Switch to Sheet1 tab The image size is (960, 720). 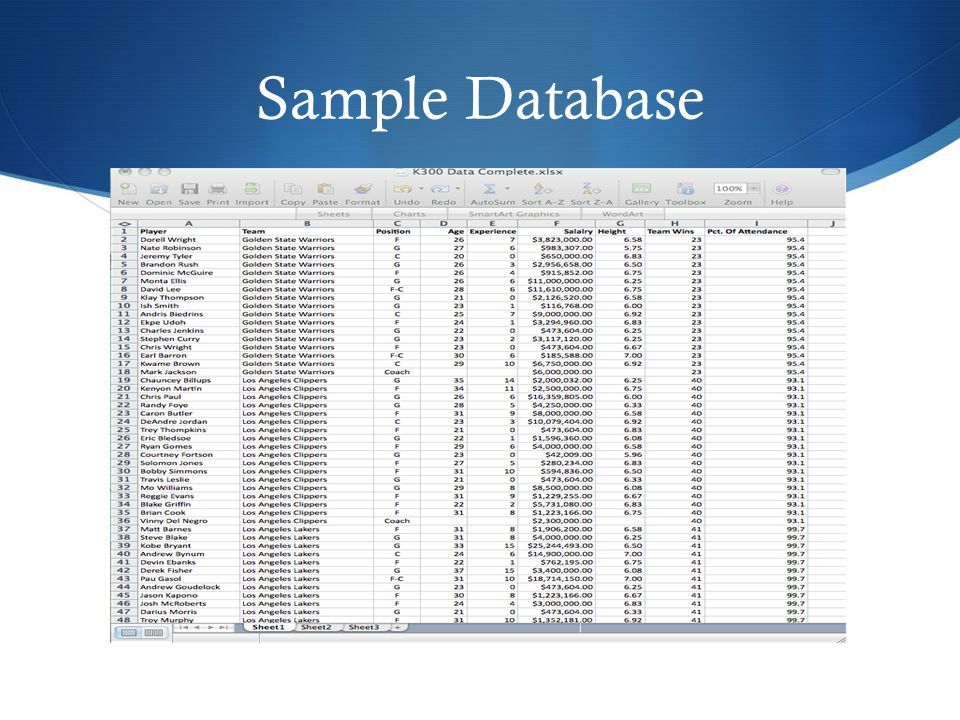click(x=269, y=628)
